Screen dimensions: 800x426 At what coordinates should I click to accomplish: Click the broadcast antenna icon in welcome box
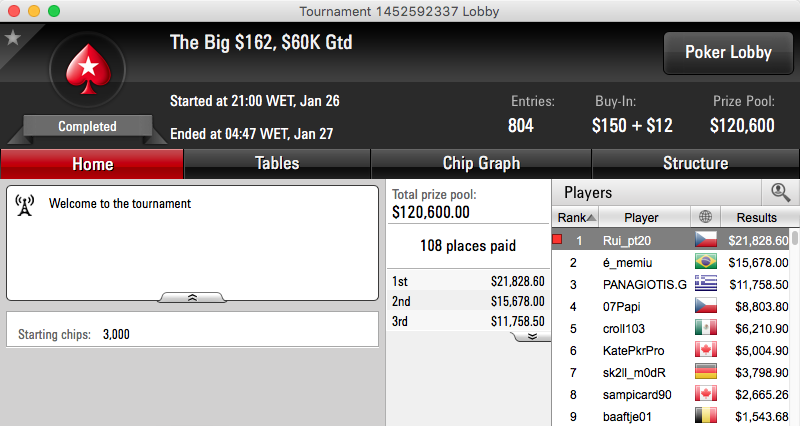tap(24, 205)
